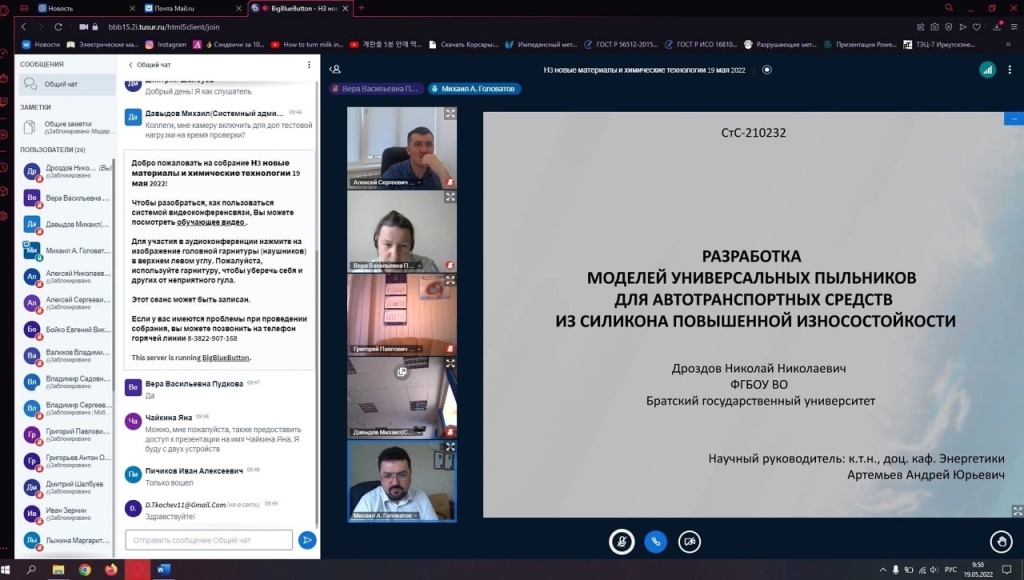Open the browser ad blocker shield icon
The height and width of the screenshot is (580, 1024).
tap(949, 27)
